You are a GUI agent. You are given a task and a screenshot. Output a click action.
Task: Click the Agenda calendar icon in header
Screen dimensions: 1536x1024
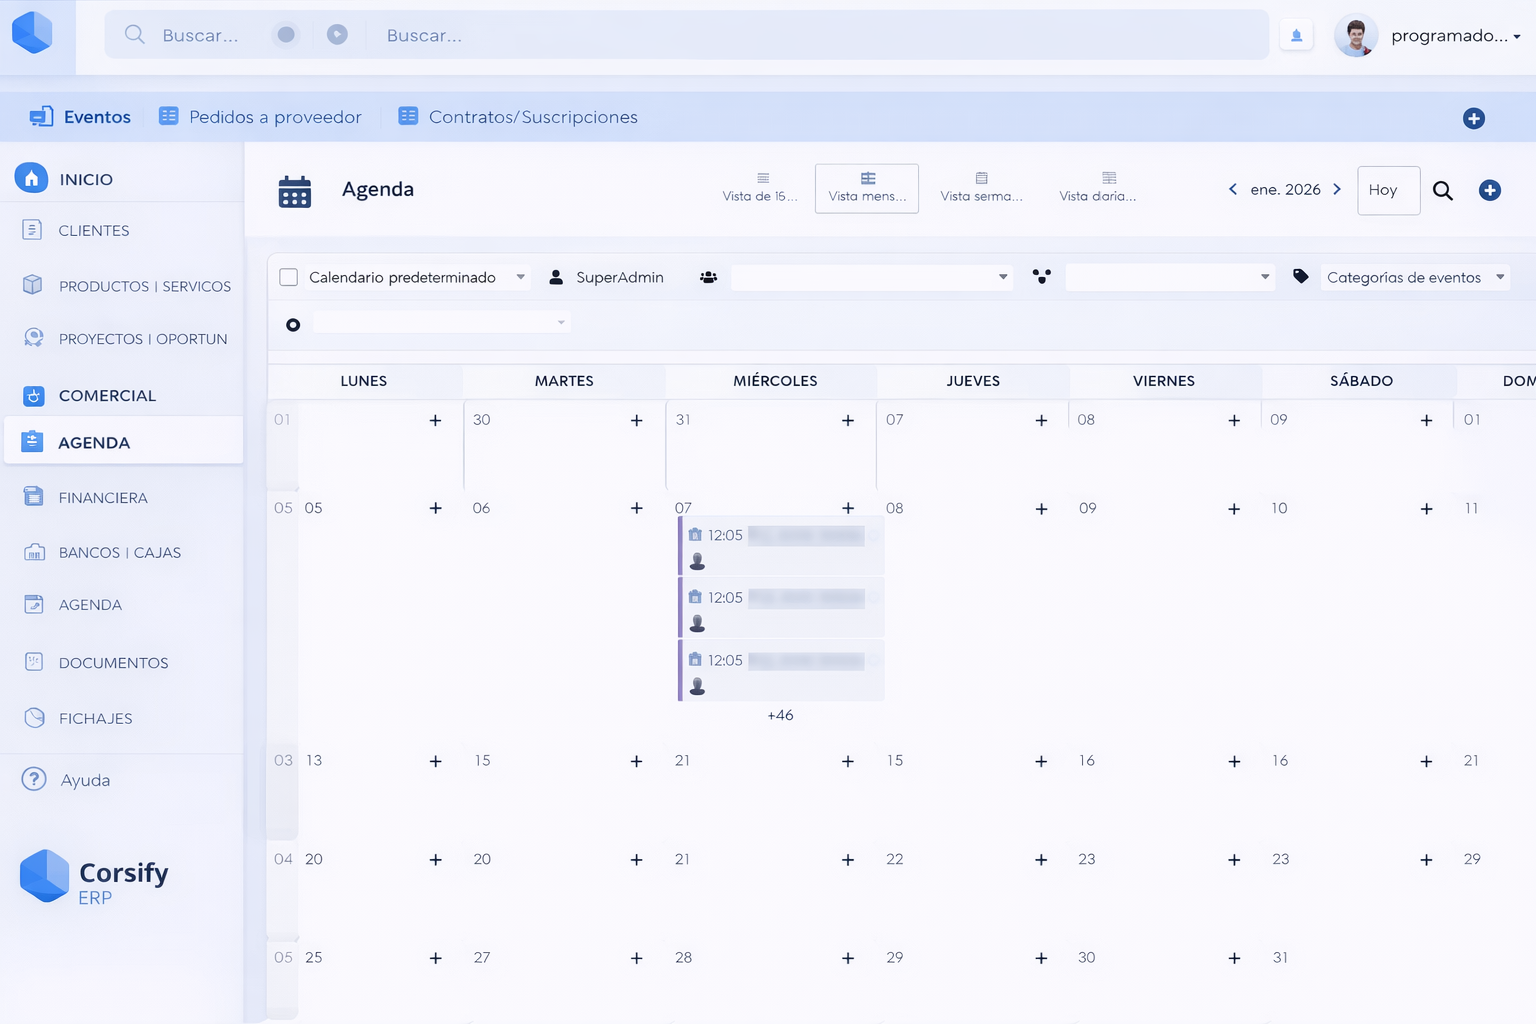[x=295, y=191]
